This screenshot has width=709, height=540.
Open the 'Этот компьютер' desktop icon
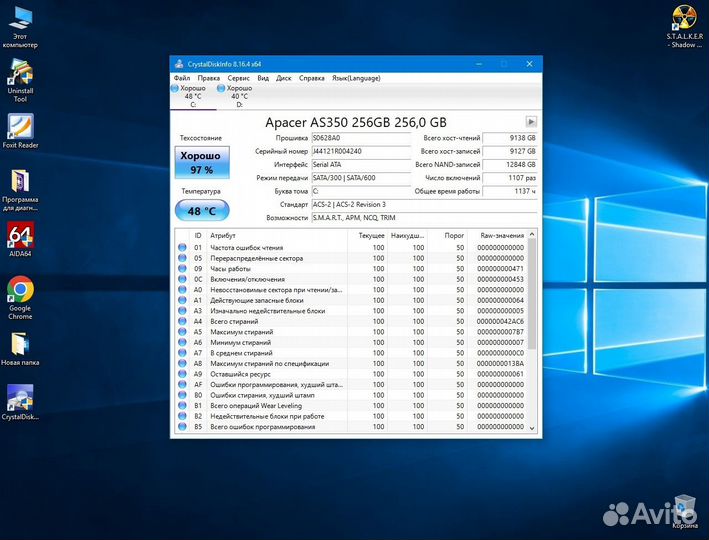20,27
